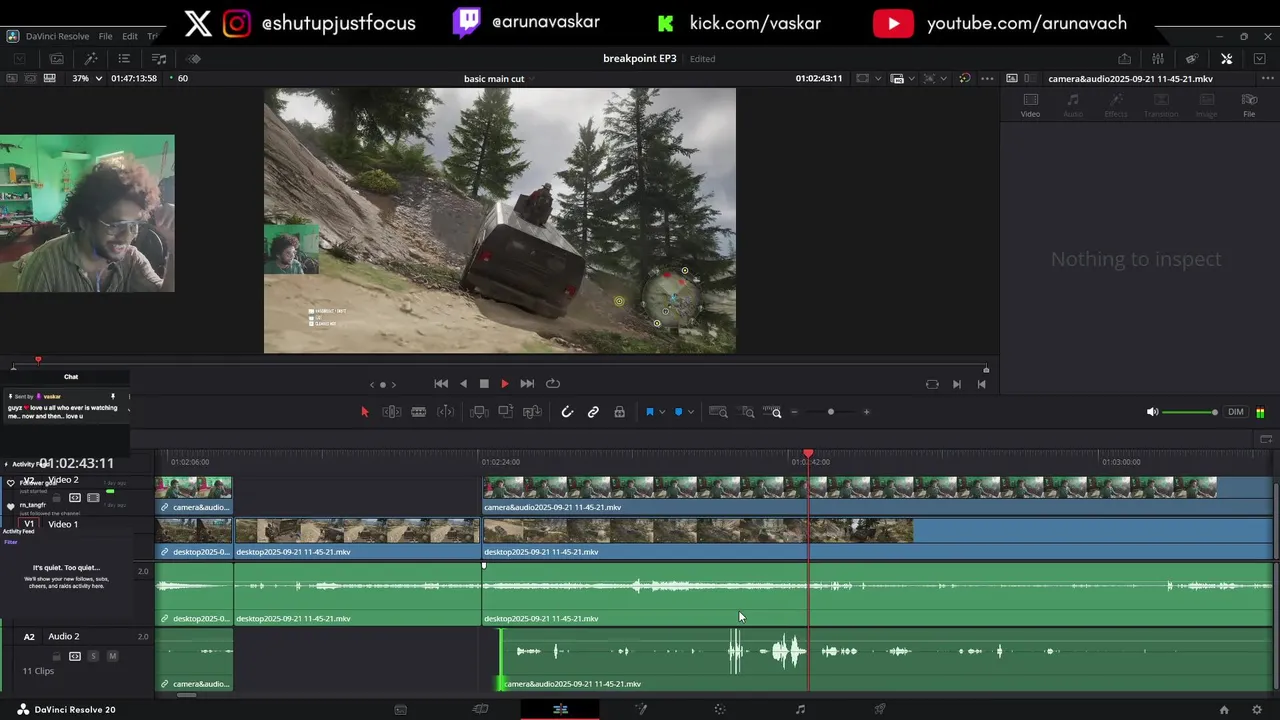The image size is (1280, 720).
Task: Switch to Inspector Audio tab
Action: pyautogui.click(x=1073, y=105)
